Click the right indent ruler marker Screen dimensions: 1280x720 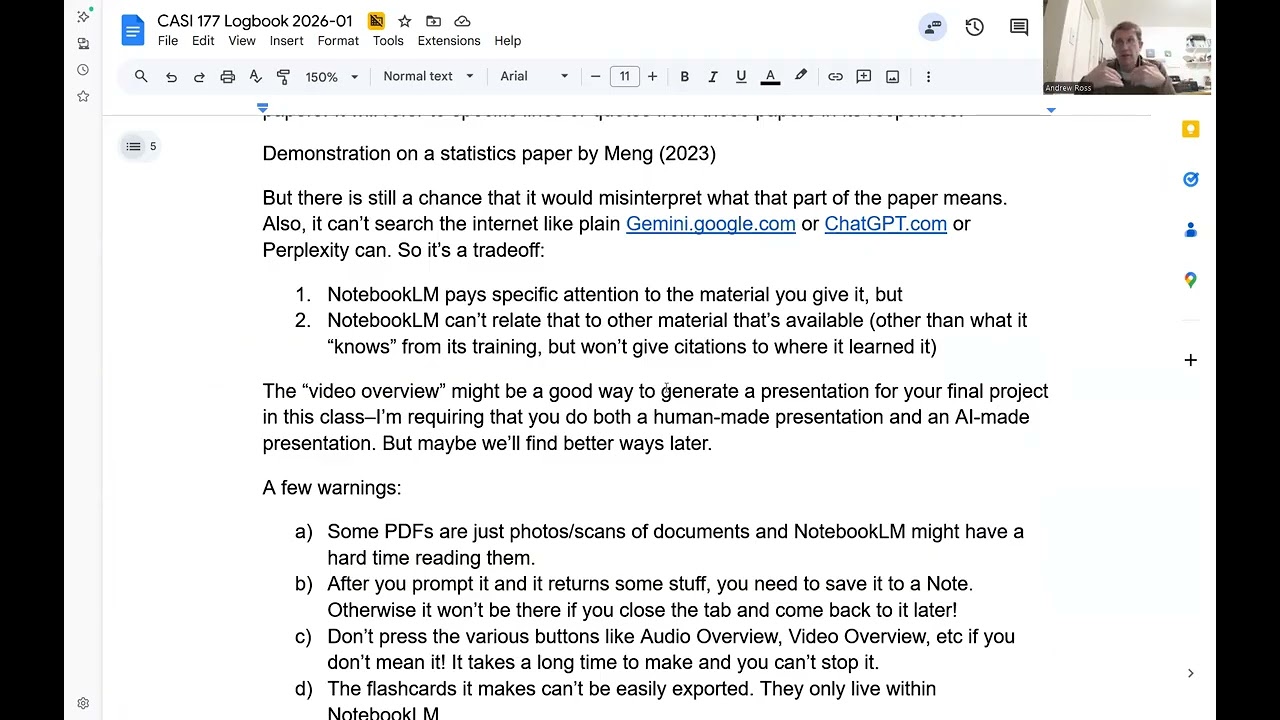pyautogui.click(x=1050, y=108)
